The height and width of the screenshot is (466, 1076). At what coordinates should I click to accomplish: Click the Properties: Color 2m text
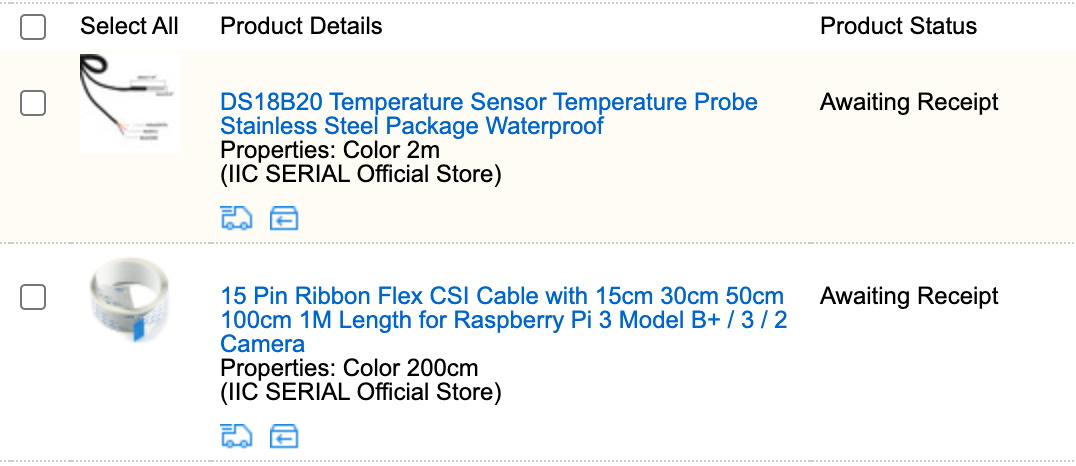pyautogui.click(x=329, y=150)
